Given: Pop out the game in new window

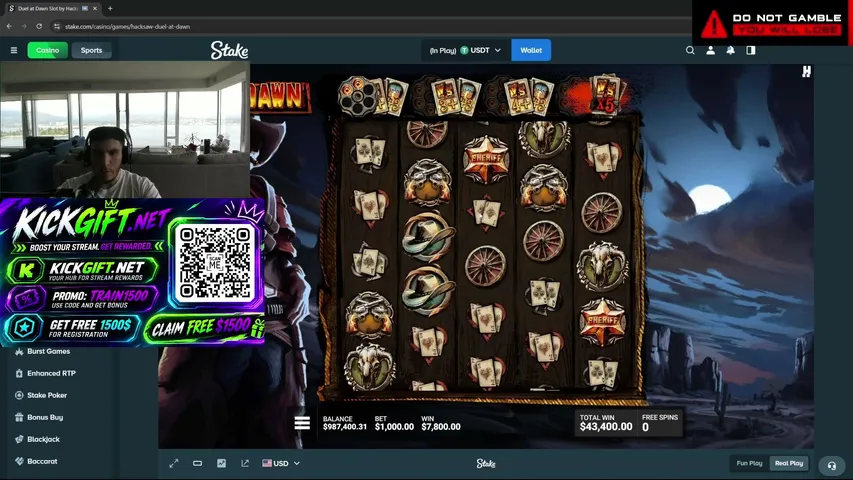Looking at the screenshot, I should (245, 463).
